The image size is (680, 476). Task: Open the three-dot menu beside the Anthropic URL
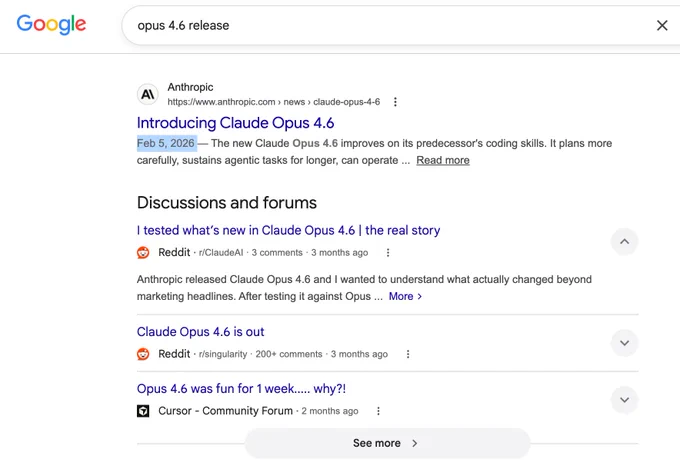[x=395, y=102]
